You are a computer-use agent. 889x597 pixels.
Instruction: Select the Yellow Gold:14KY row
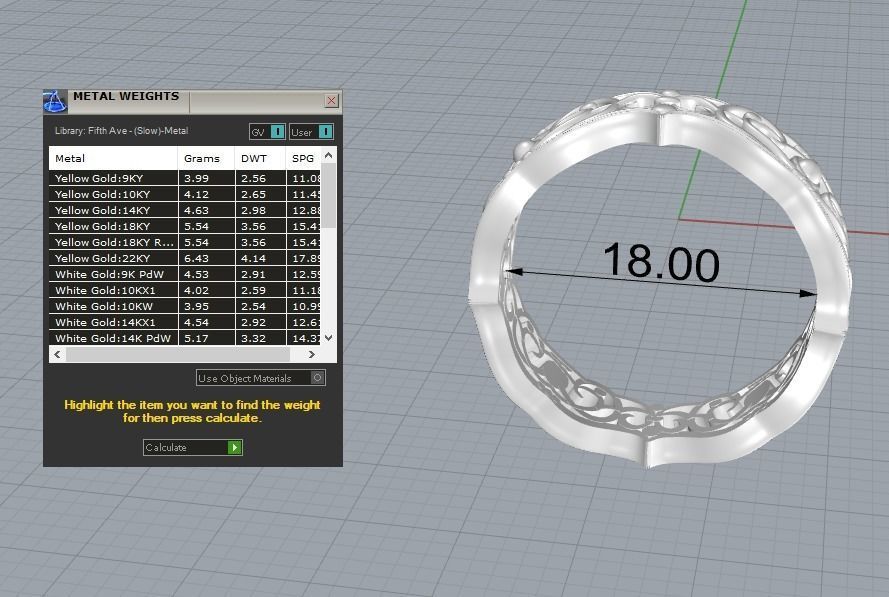185,210
